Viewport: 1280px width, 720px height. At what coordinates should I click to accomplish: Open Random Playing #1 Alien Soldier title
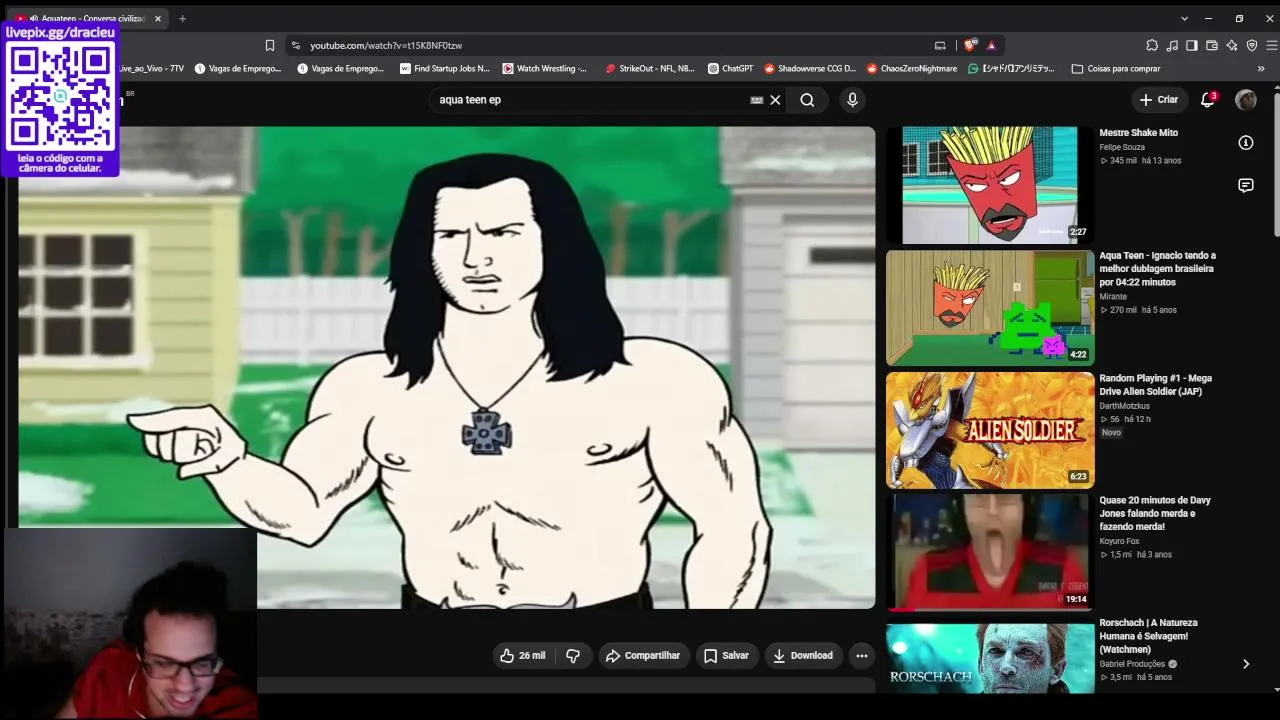point(1156,385)
